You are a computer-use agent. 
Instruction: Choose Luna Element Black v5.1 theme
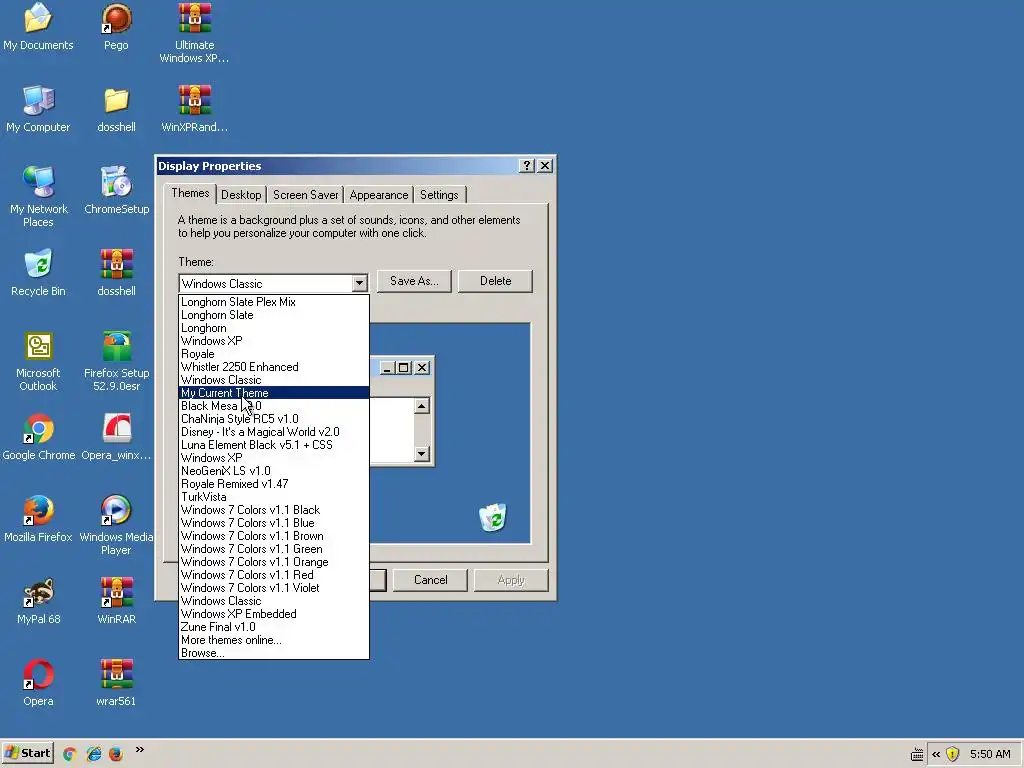tap(274, 445)
